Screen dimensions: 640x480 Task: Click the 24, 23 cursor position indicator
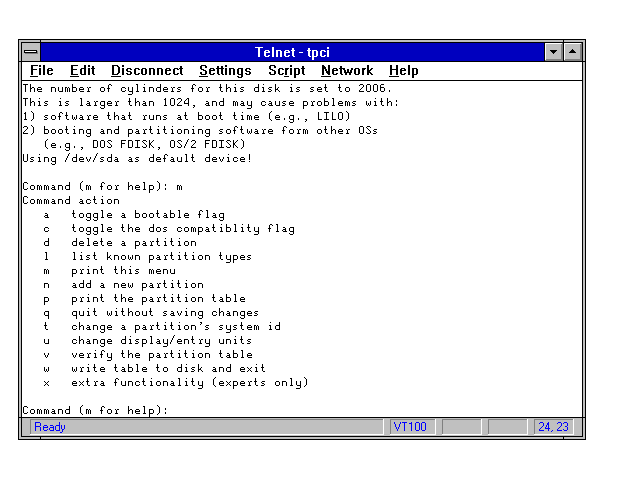coord(553,427)
